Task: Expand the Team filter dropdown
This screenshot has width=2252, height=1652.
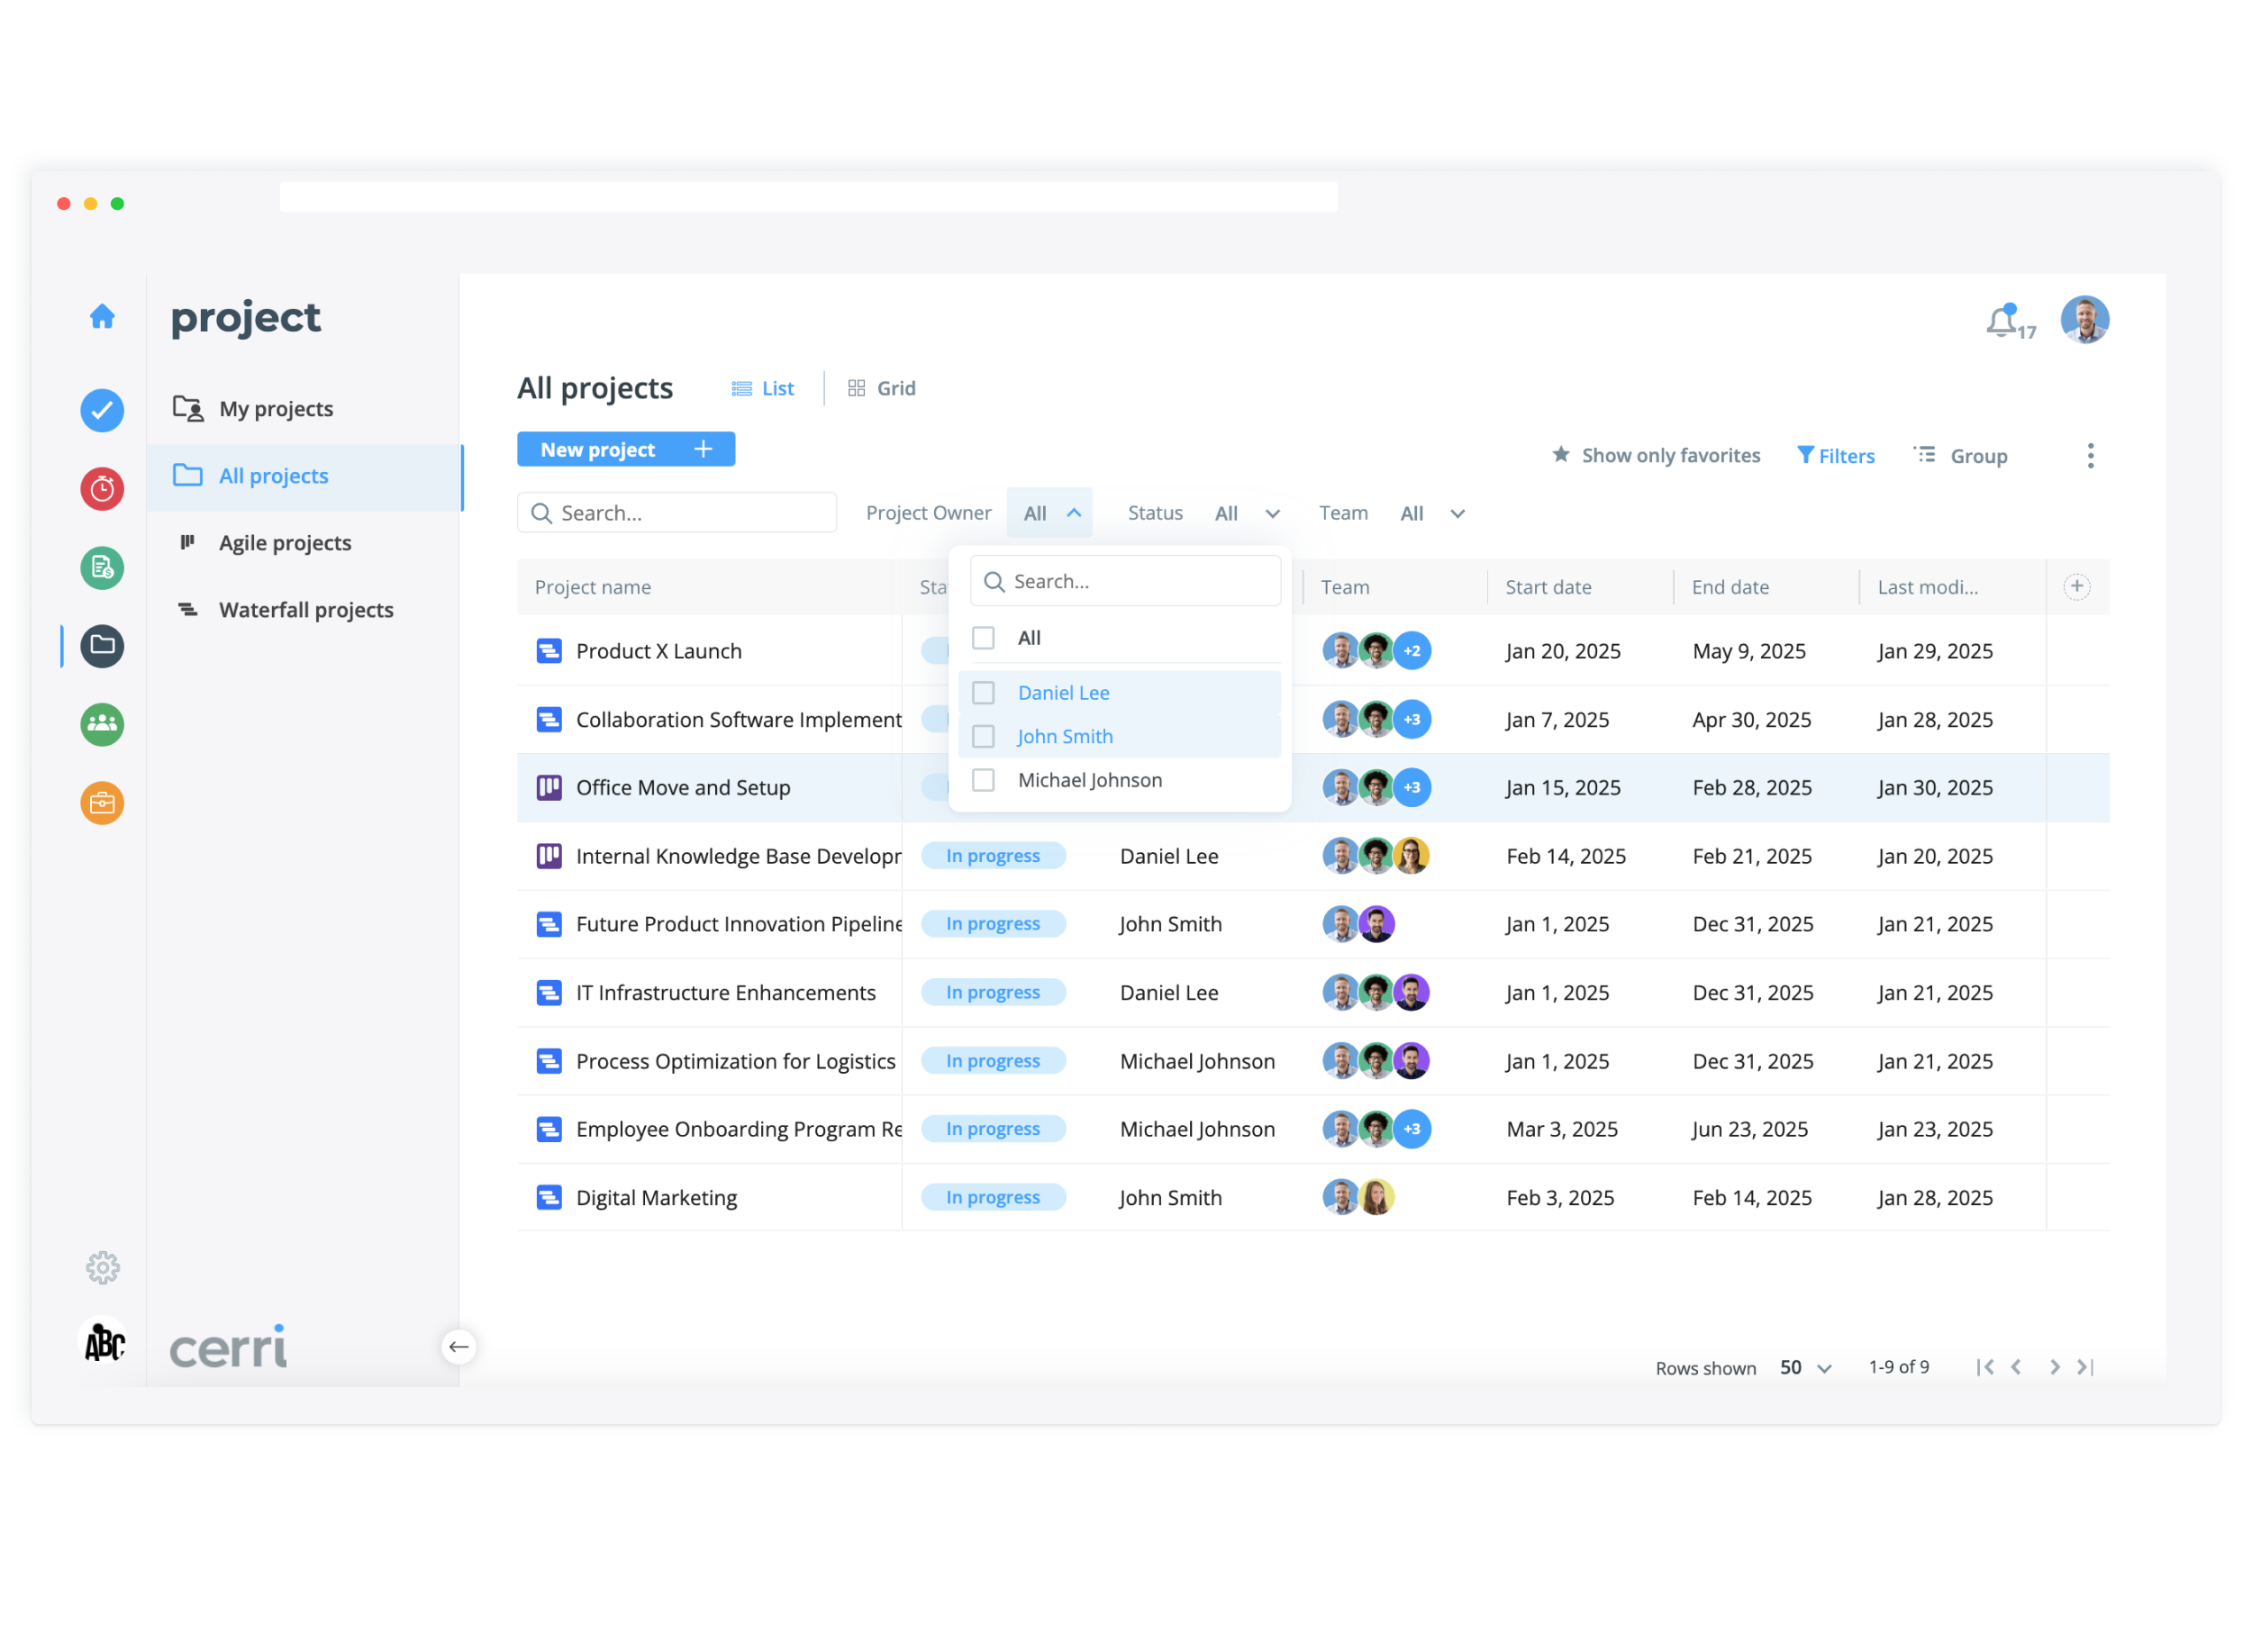Action: tap(1432, 514)
